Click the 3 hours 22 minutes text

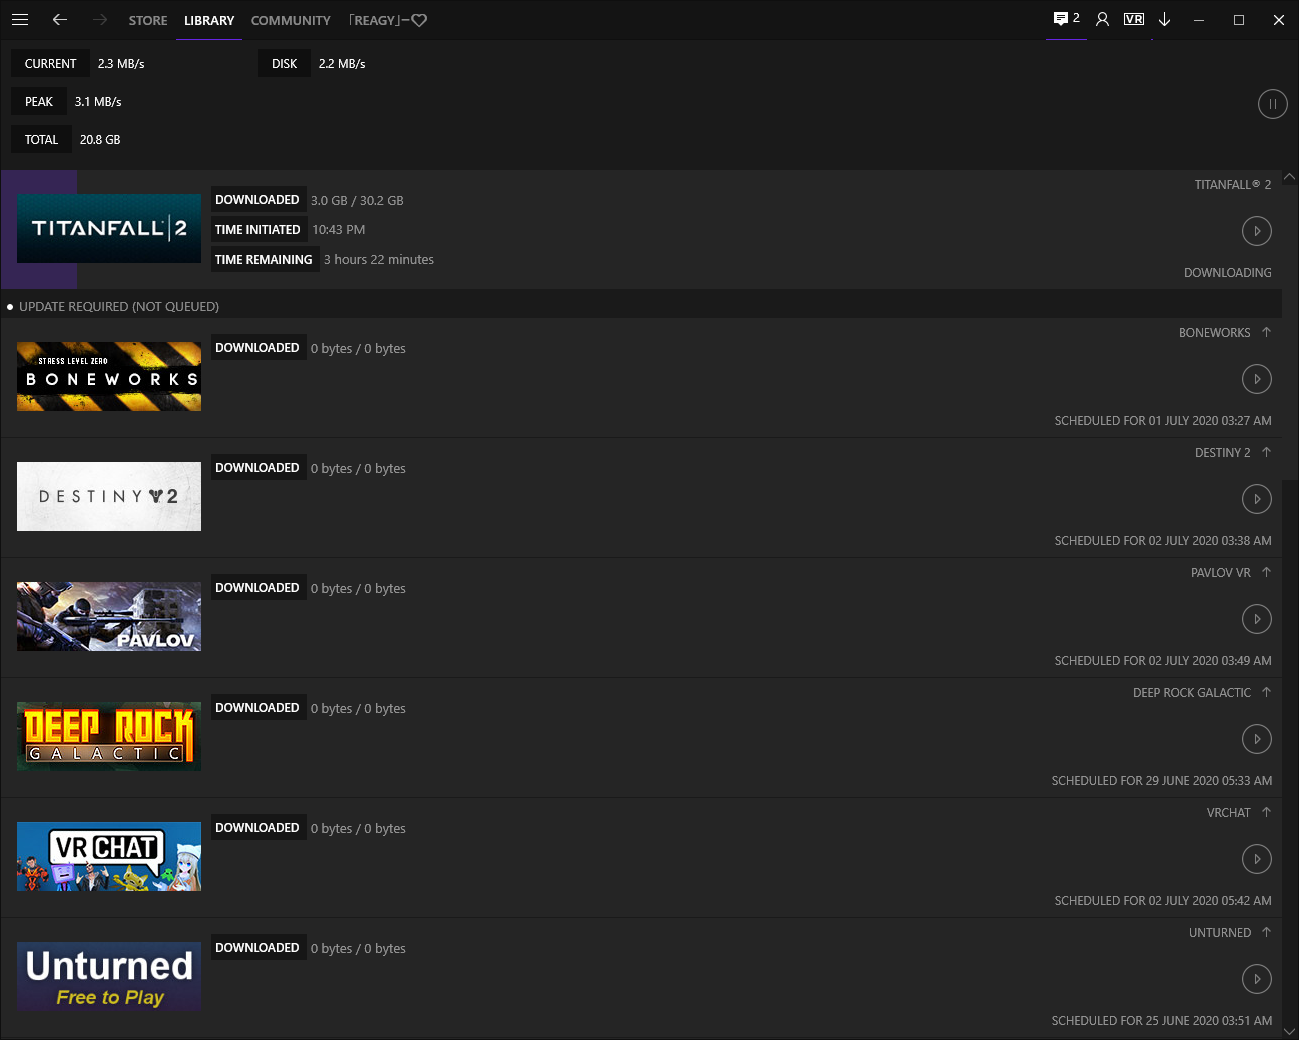[x=379, y=260]
